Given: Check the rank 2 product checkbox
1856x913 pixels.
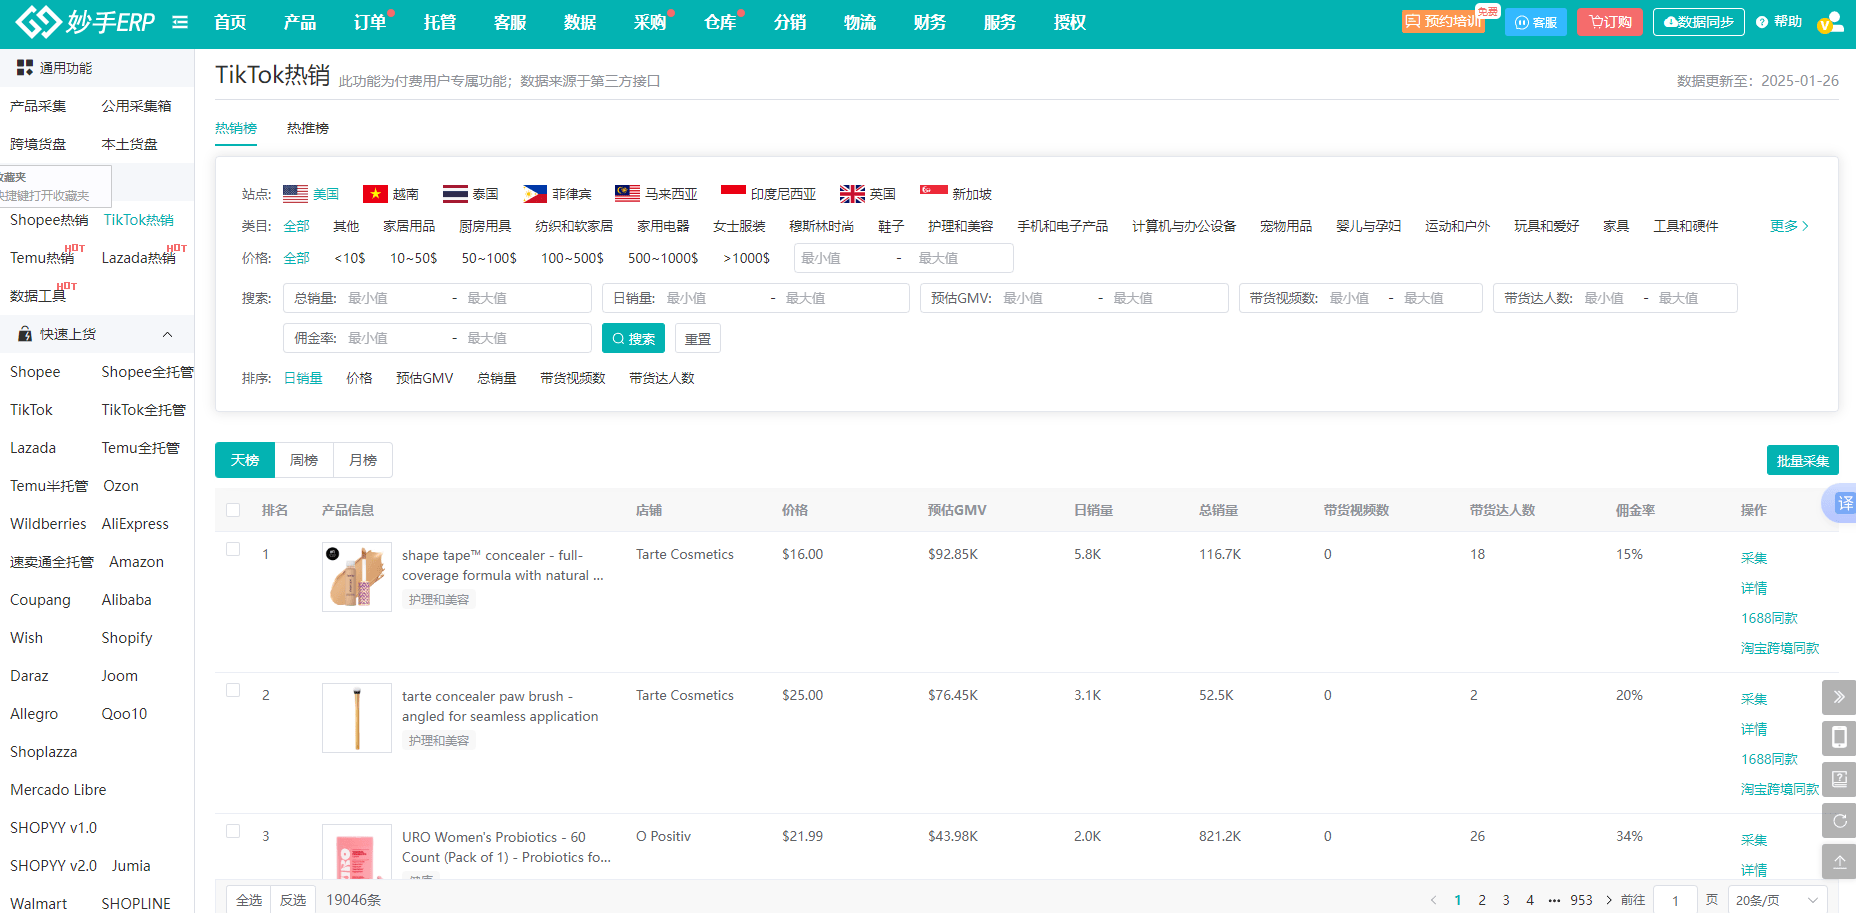Looking at the screenshot, I should (233, 690).
